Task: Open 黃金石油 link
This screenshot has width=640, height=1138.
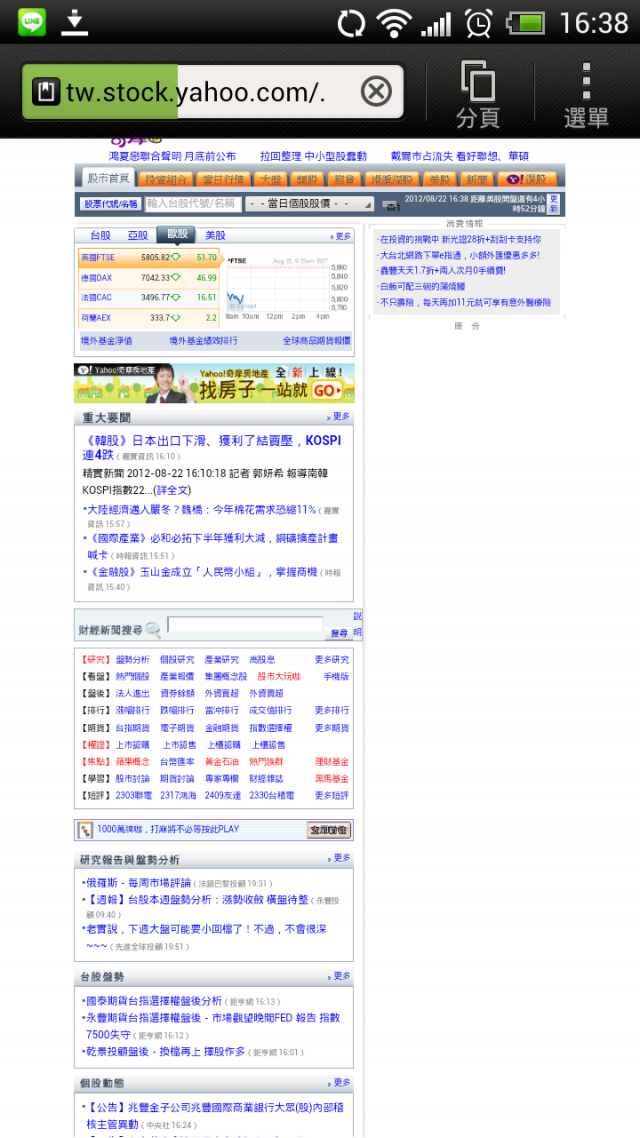Action: coord(222,761)
